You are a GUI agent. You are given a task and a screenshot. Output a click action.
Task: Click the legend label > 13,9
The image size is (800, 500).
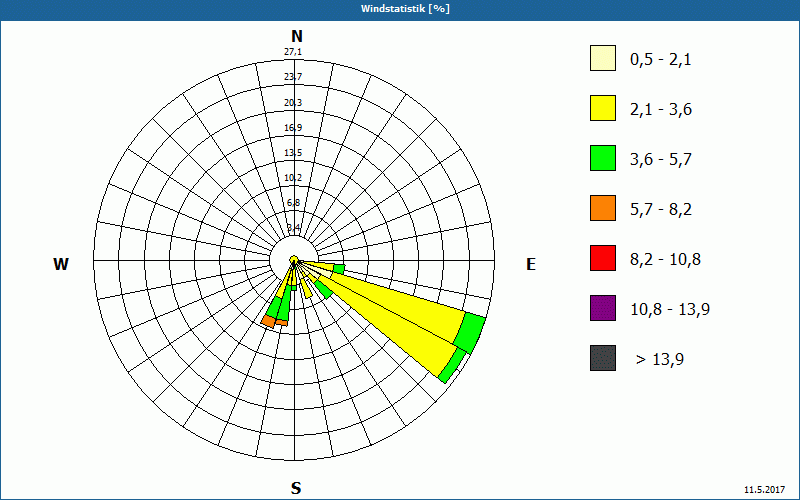[x=660, y=360]
